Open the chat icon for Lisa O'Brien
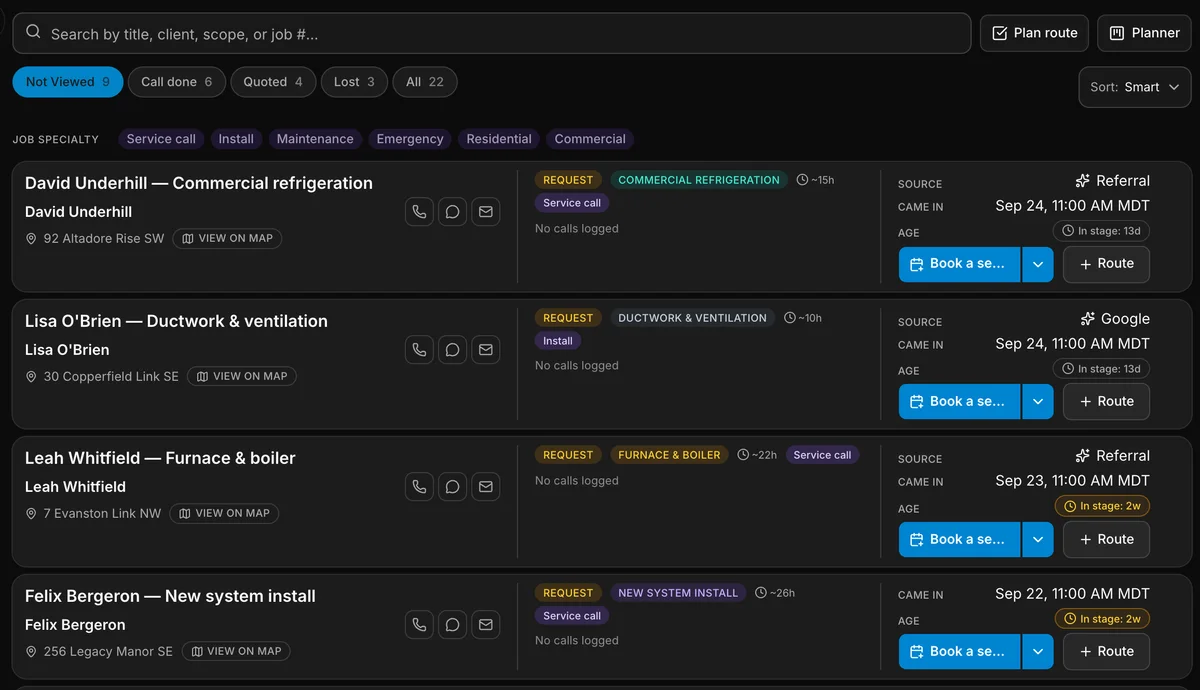Viewport: 1200px width, 690px height. (452, 350)
